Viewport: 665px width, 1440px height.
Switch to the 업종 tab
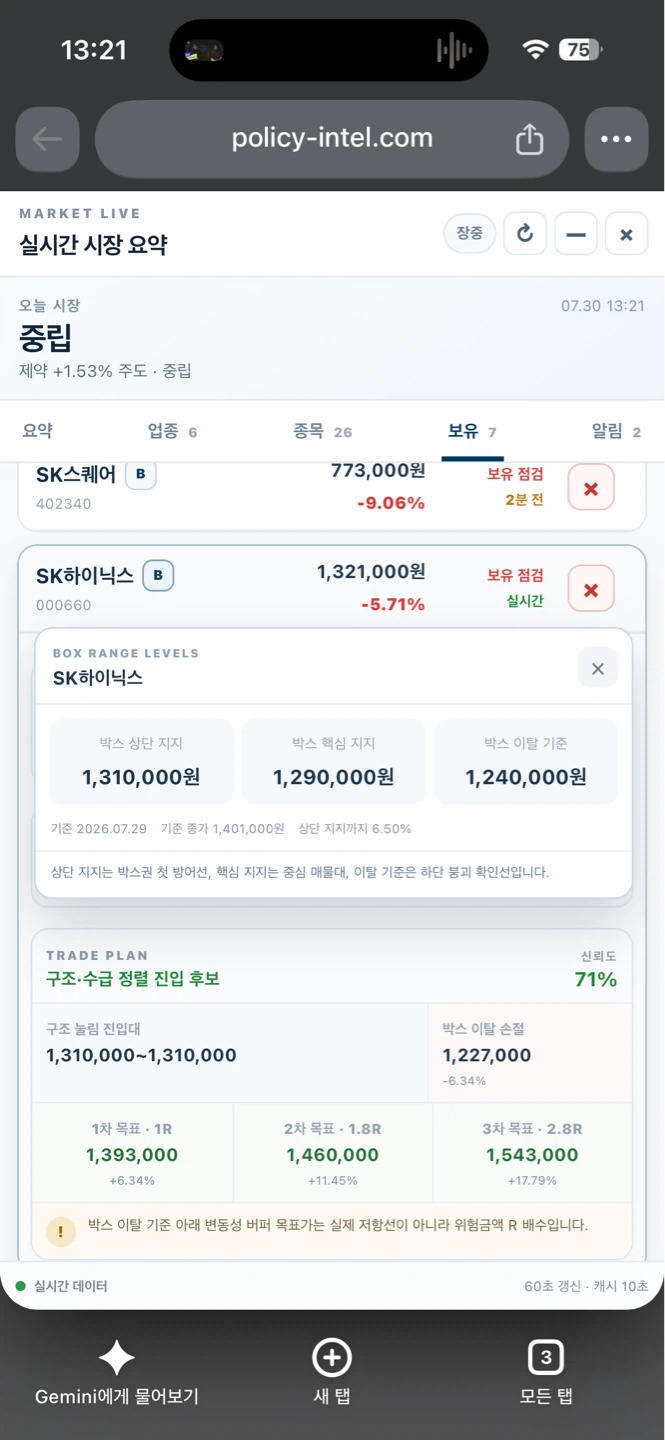point(172,431)
